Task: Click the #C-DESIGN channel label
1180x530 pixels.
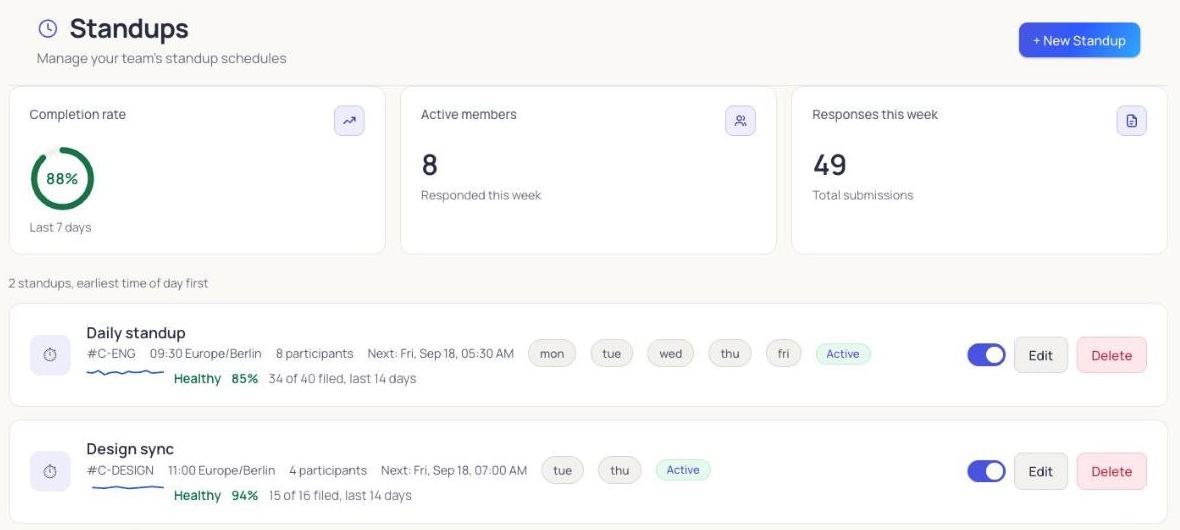Action: click(x=120, y=471)
